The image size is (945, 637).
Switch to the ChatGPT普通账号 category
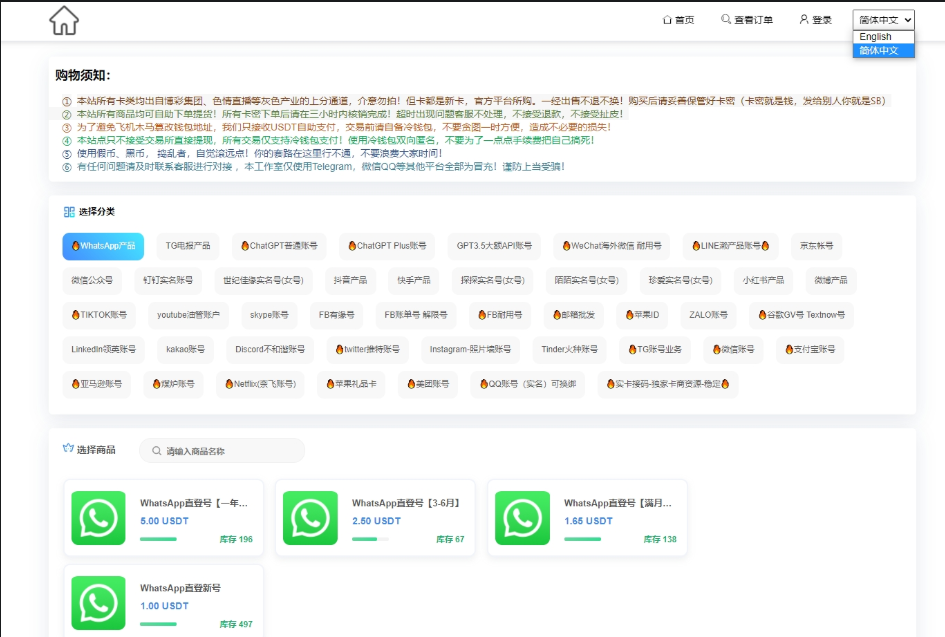(279, 246)
